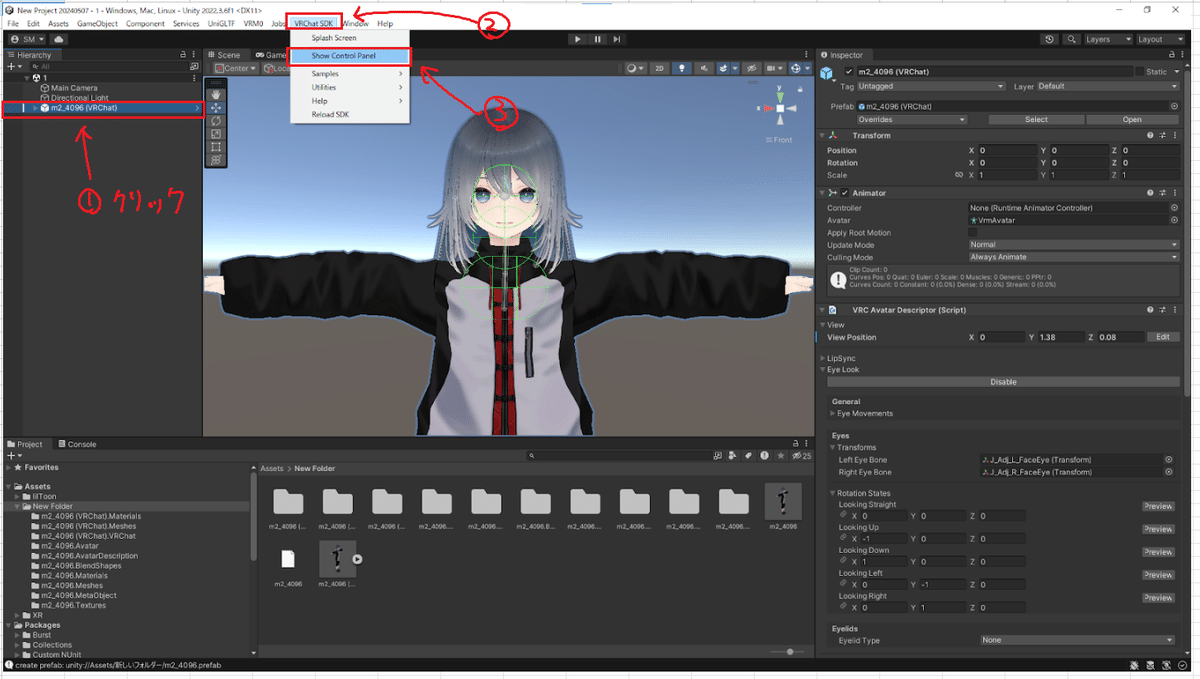Open the Undo History icon
1200x679 pixels.
point(1049,39)
